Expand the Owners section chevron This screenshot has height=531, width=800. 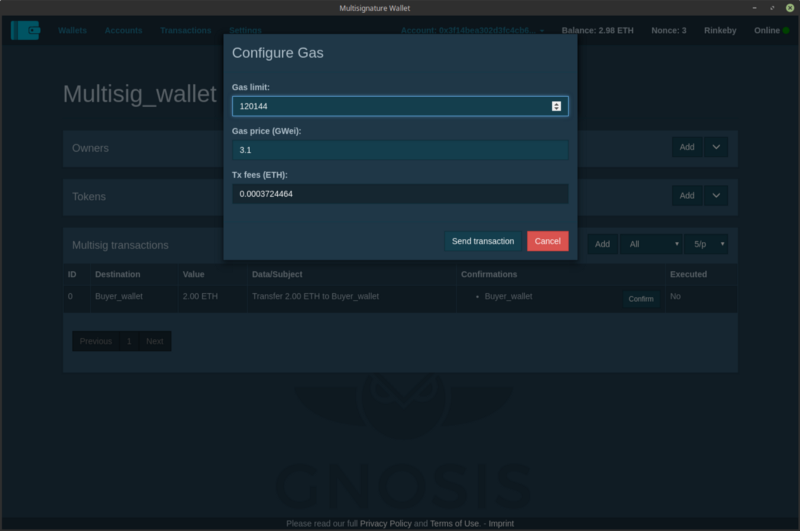716,147
